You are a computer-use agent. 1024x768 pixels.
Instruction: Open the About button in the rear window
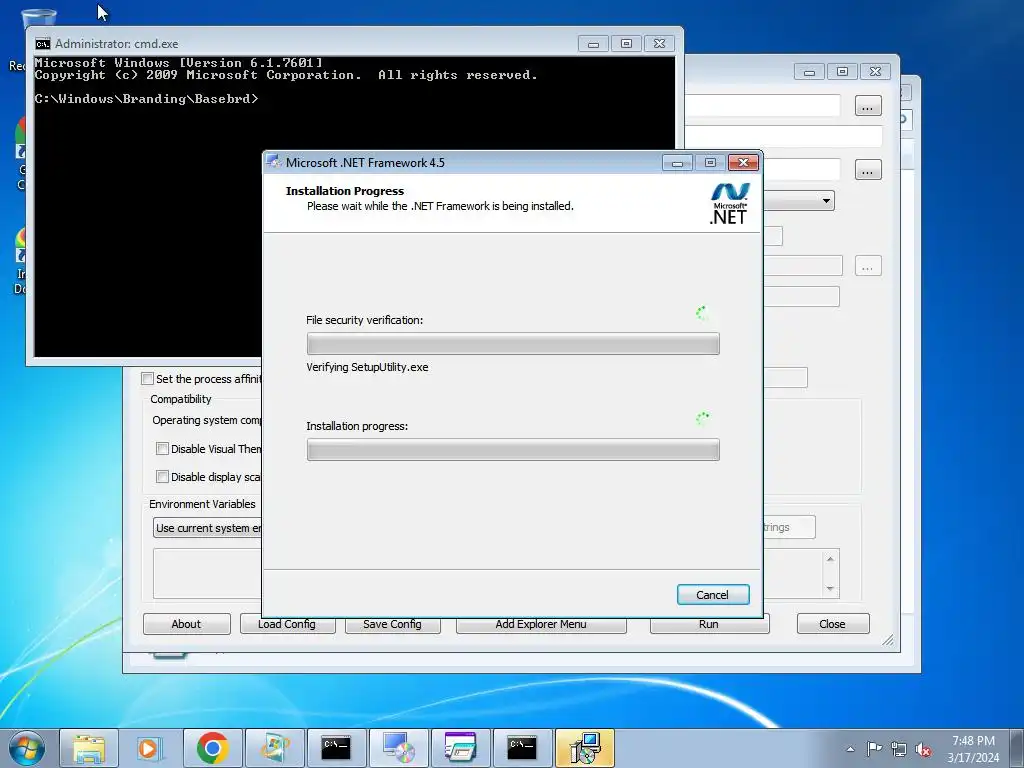pos(186,624)
